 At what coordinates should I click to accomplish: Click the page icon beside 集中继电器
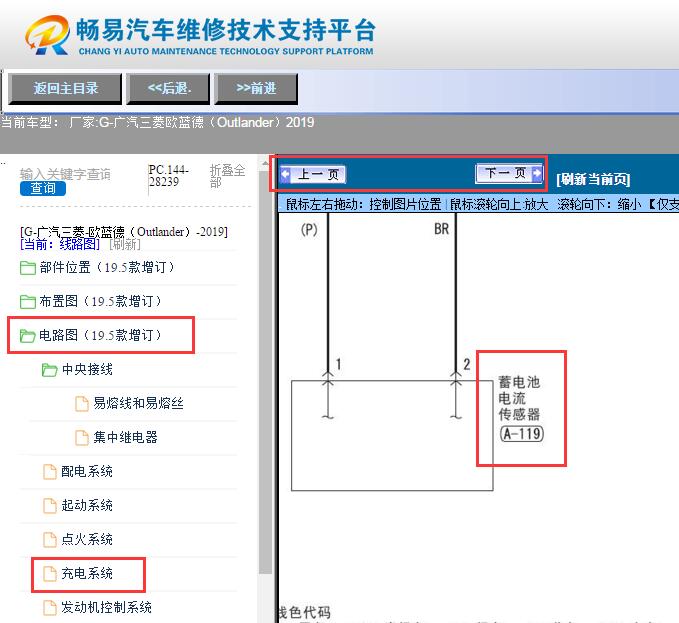pyautogui.click(x=82, y=437)
